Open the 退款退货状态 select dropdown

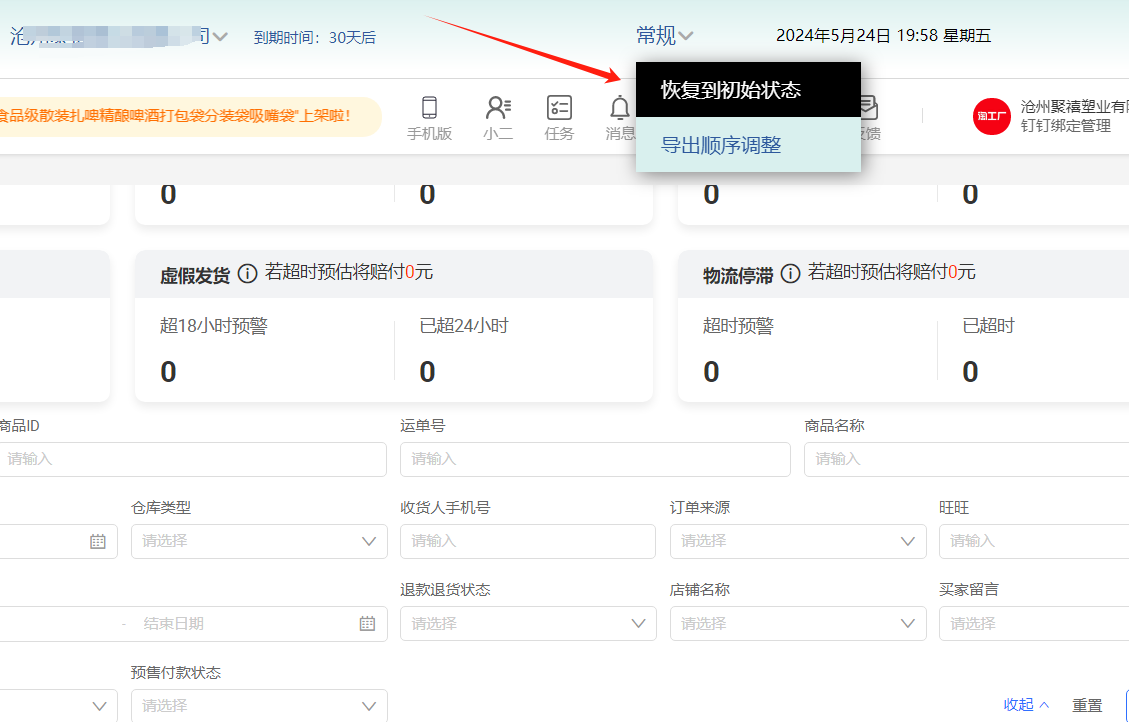coord(528,623)
